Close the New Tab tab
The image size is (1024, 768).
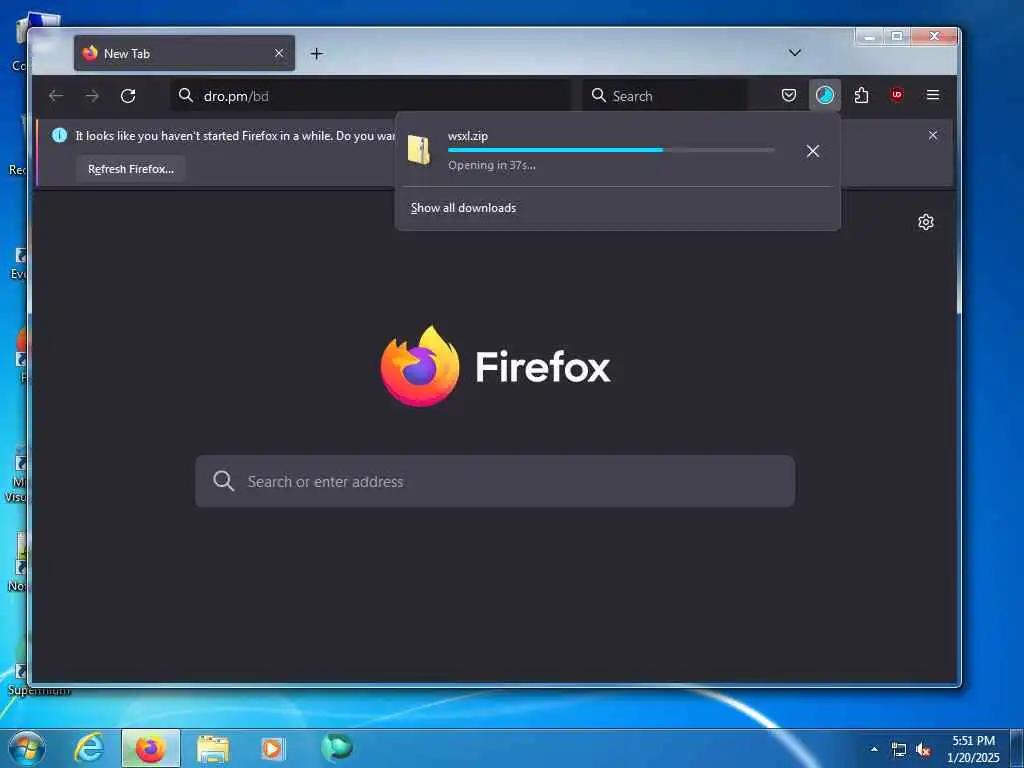click(279, 54)
